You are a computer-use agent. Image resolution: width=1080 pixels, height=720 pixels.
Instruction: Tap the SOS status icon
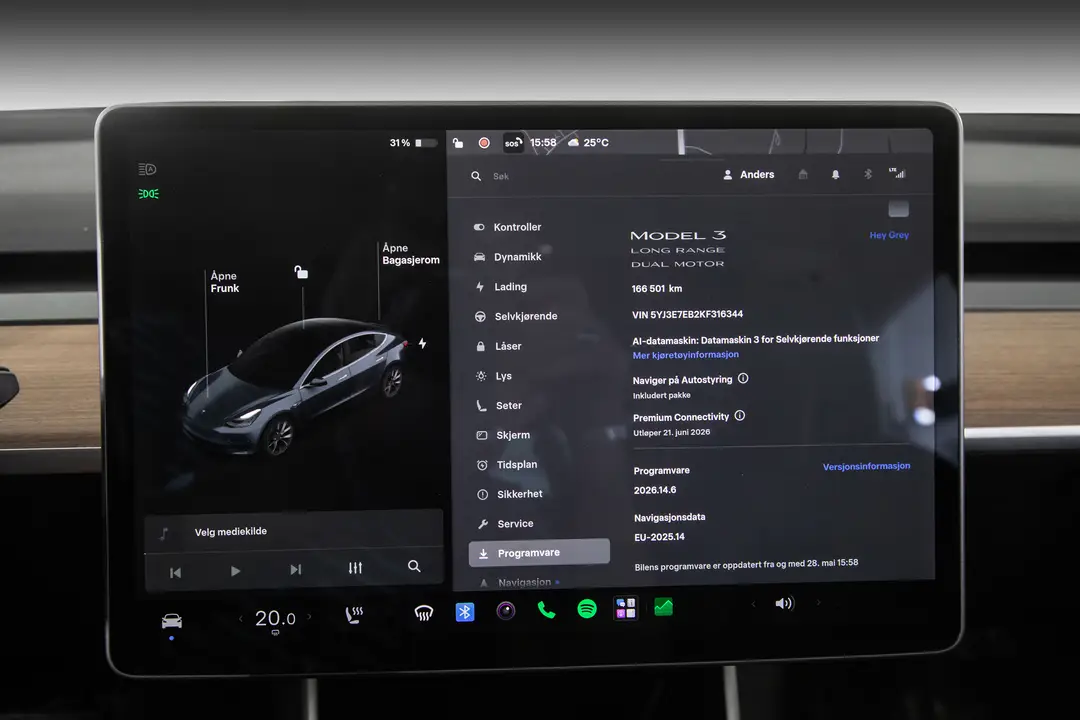coord(513,143)
